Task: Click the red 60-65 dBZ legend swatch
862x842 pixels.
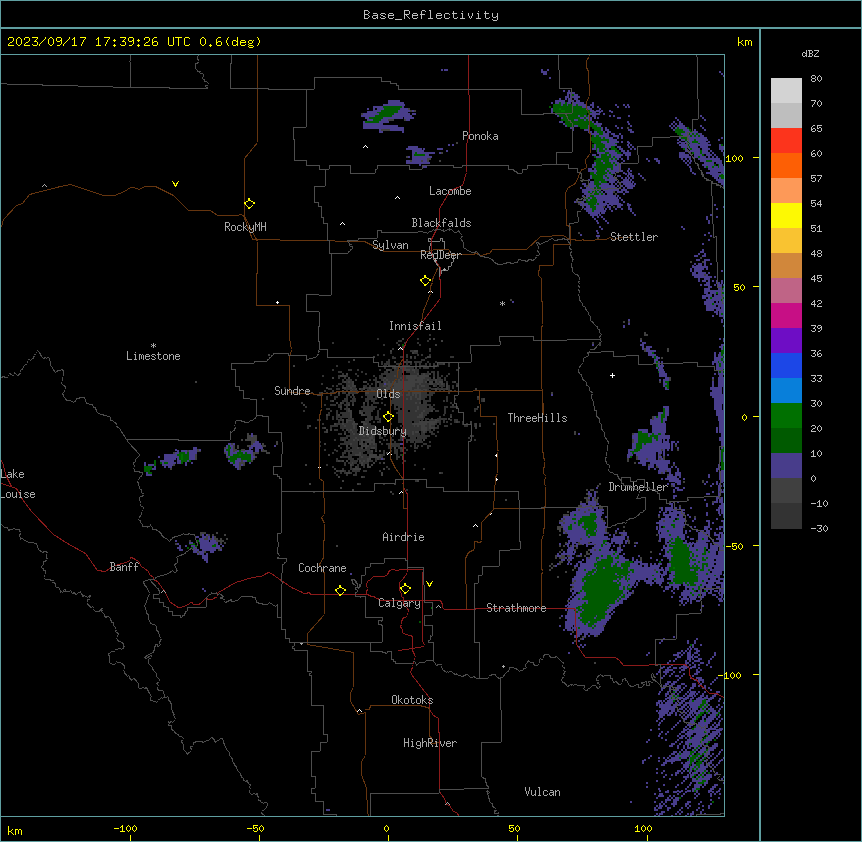Action: [x=786, y=141]
